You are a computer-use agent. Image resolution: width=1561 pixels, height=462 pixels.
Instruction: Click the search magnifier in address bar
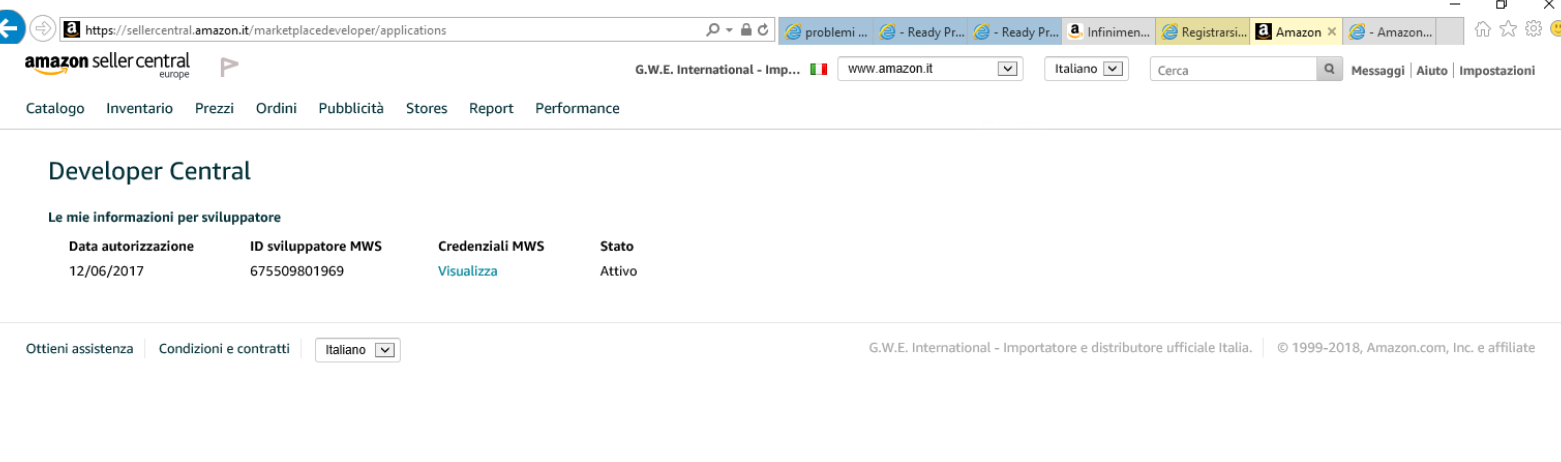(713, 30)
